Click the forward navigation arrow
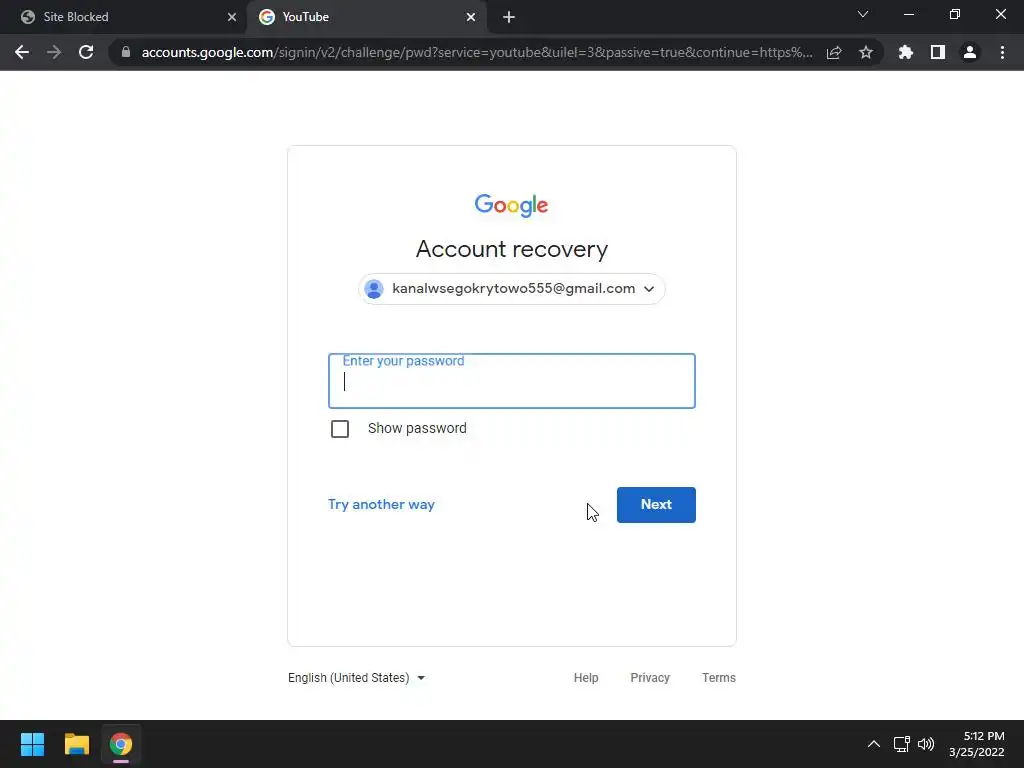Image resolution: width=1024 pixels, height=768 pixels. coord(54,52)
